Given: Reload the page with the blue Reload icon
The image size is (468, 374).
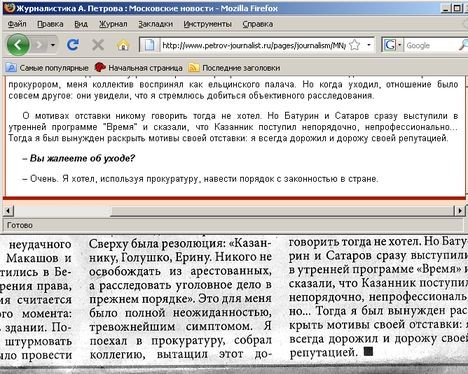Looking at the screenshot, I should (73, 45).
